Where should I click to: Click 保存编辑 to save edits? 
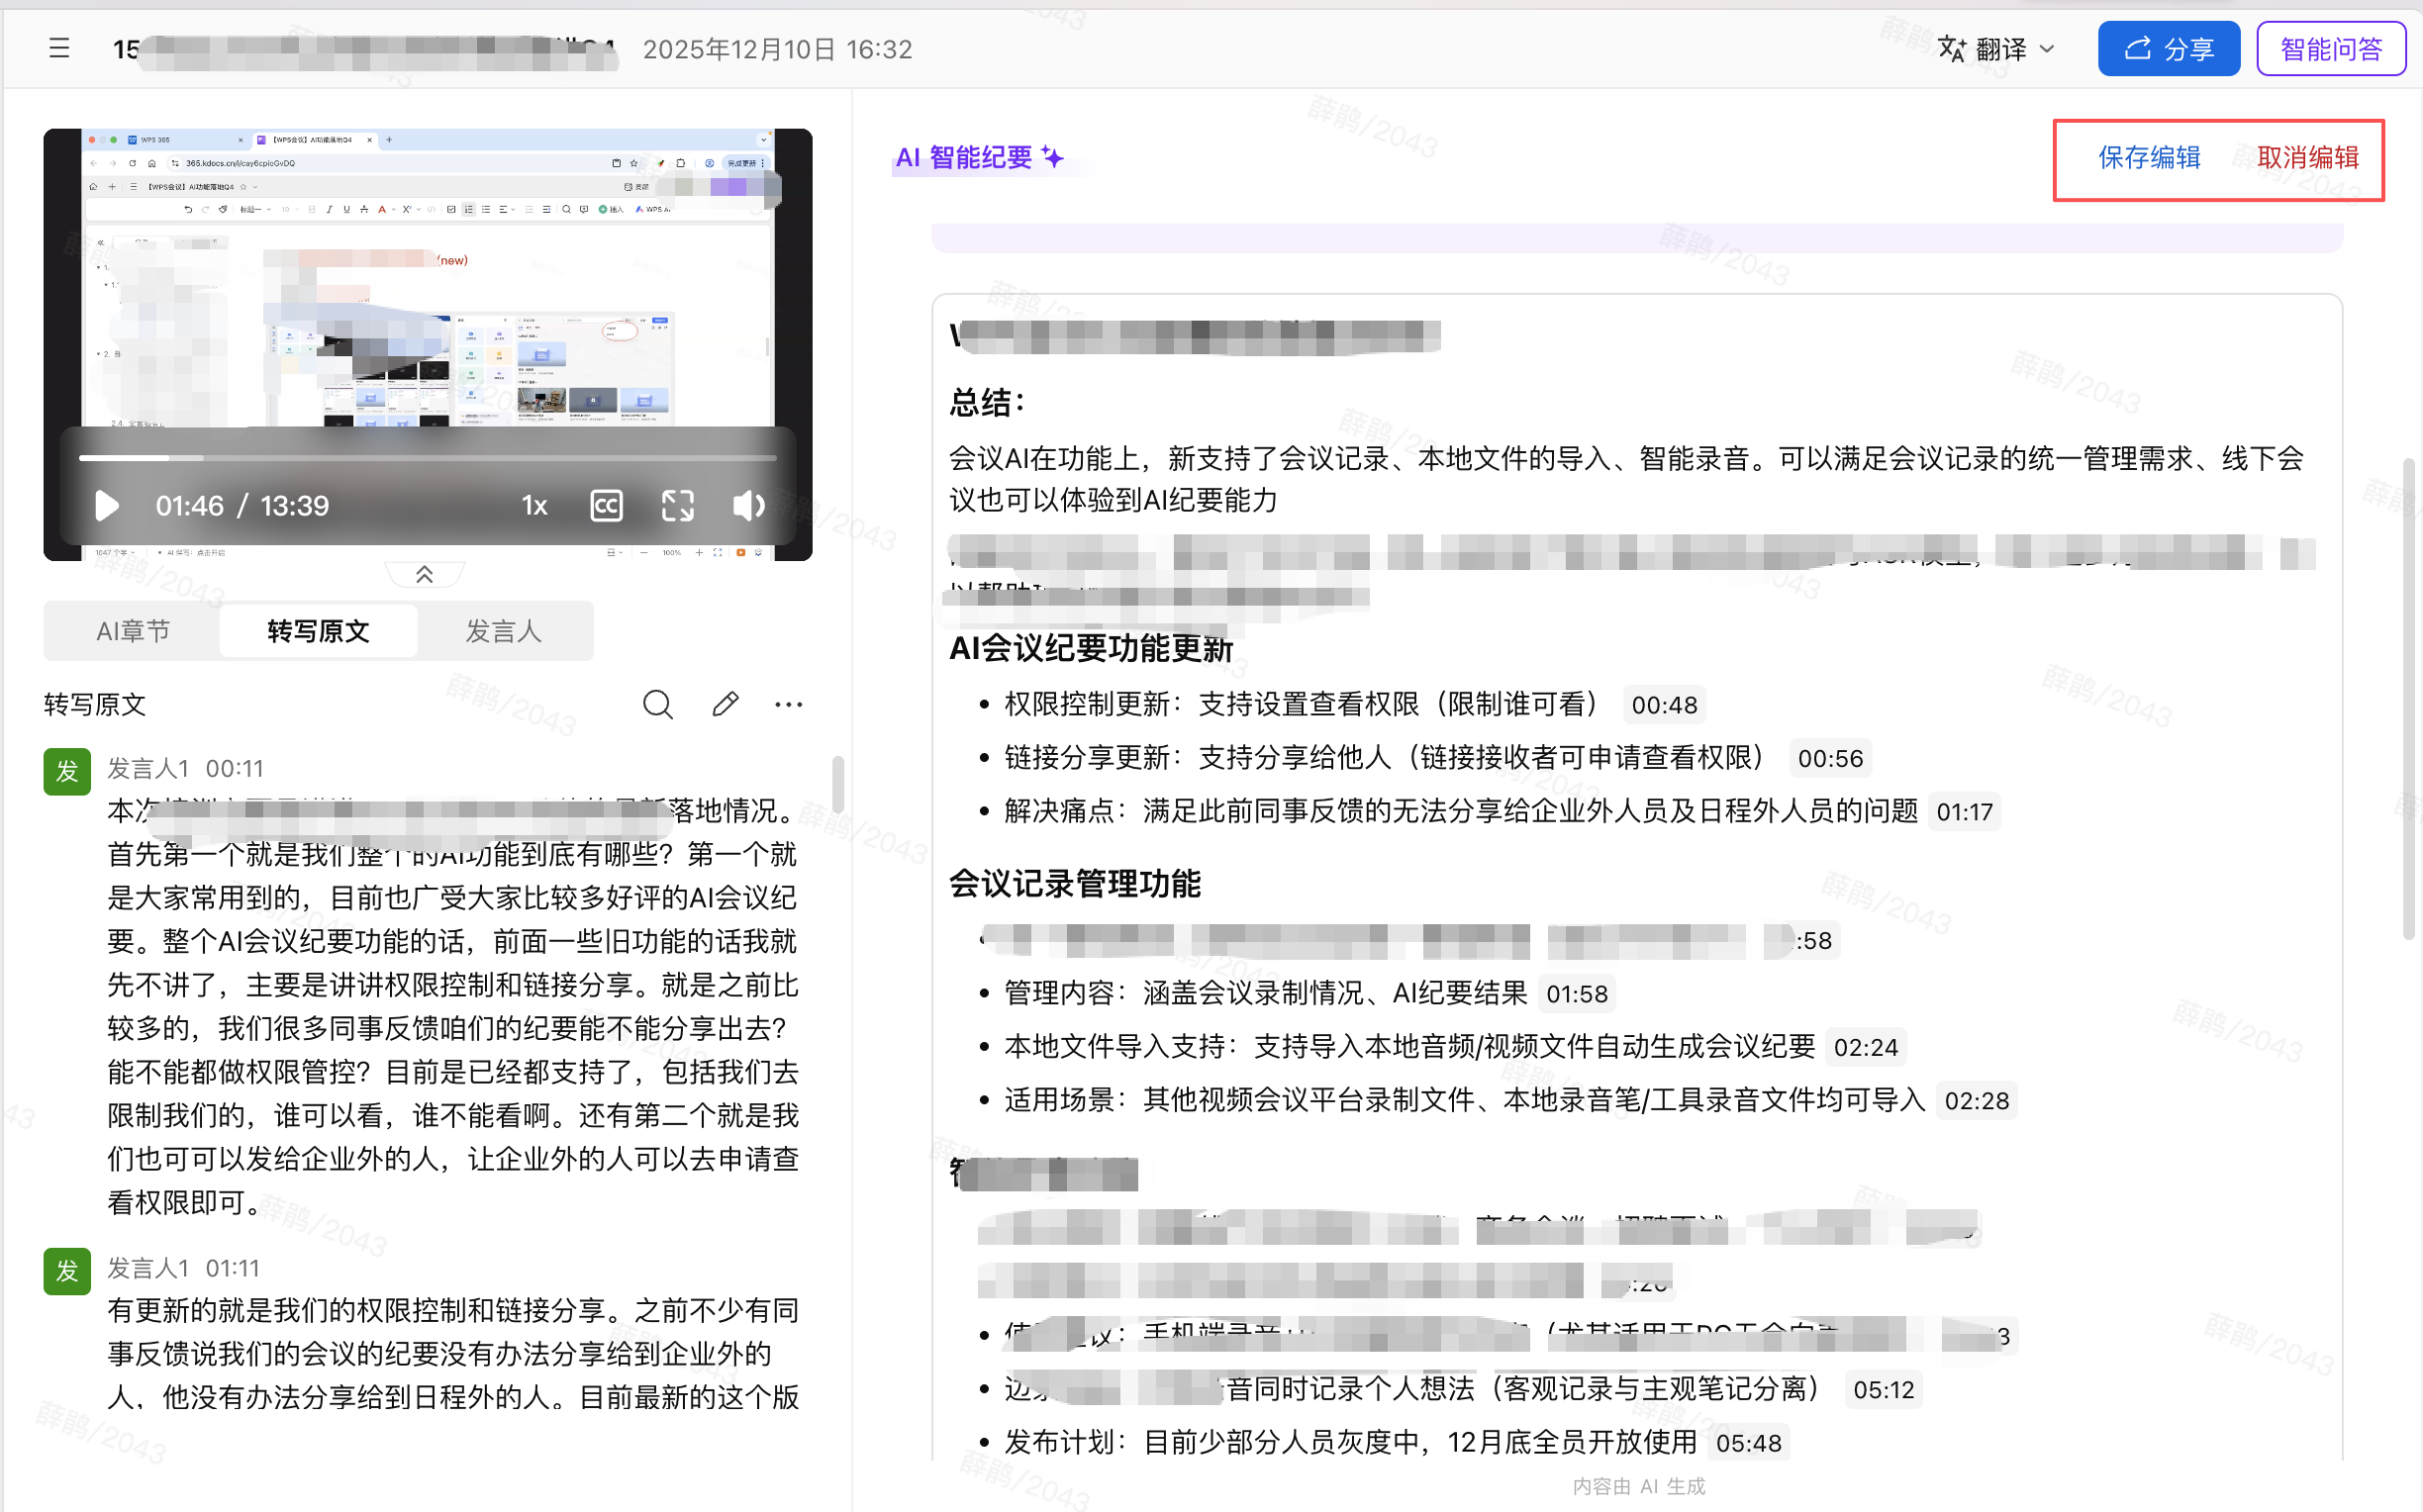point(2148,157)
